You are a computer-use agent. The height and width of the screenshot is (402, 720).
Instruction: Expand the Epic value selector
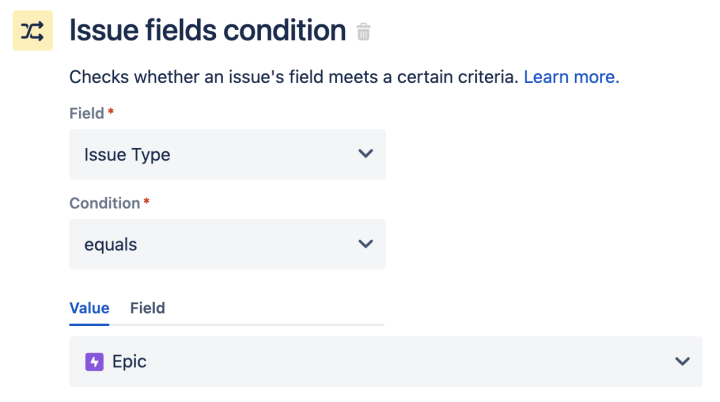pyautogui.click(x=385, y=362)
